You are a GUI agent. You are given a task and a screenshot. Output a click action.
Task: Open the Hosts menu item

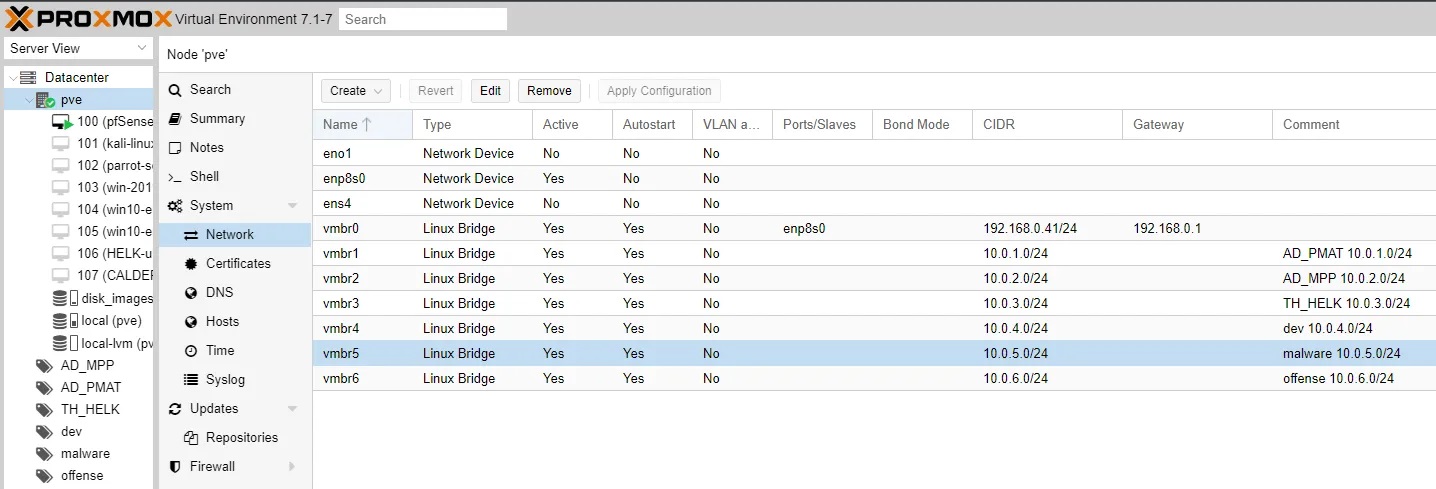click(x=236, y=321)
